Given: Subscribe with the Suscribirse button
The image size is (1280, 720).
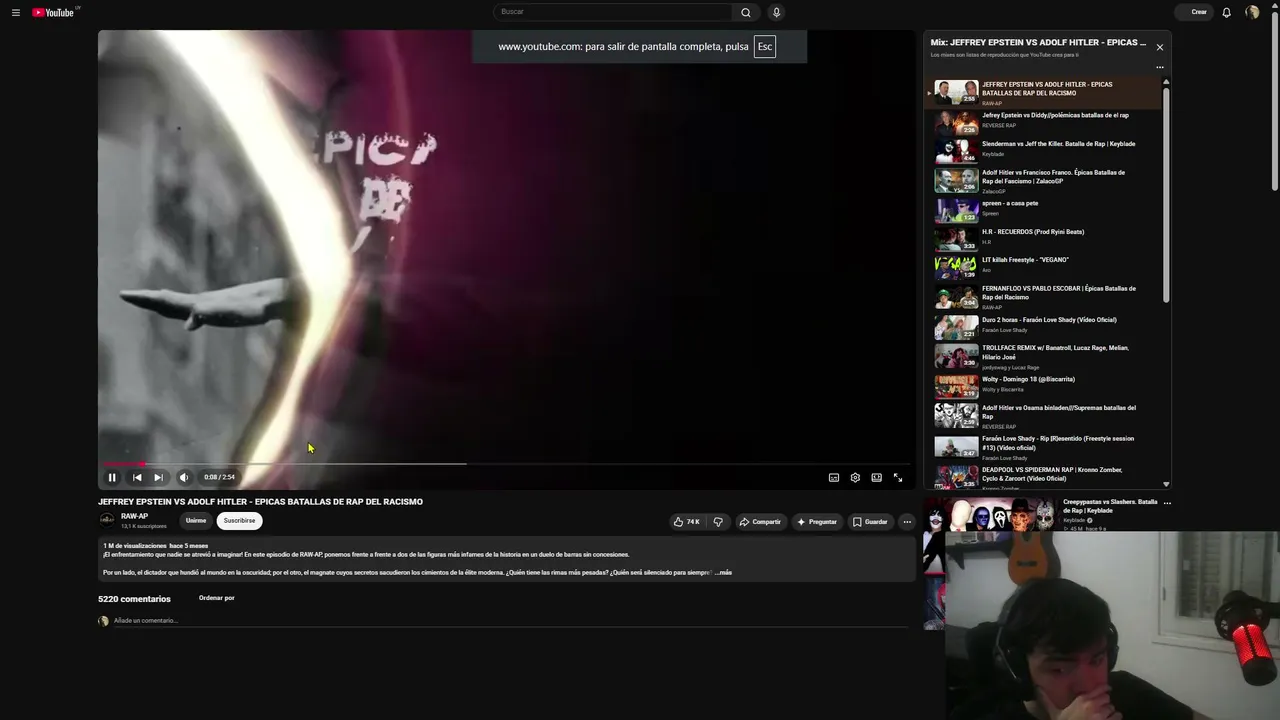Looking at the screenshot, I should (x=239, y=520).
